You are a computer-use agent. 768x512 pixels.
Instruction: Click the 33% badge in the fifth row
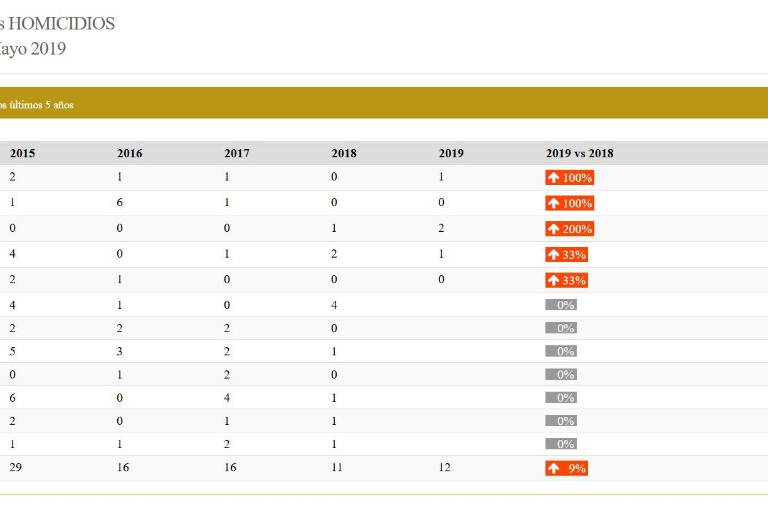566,280
